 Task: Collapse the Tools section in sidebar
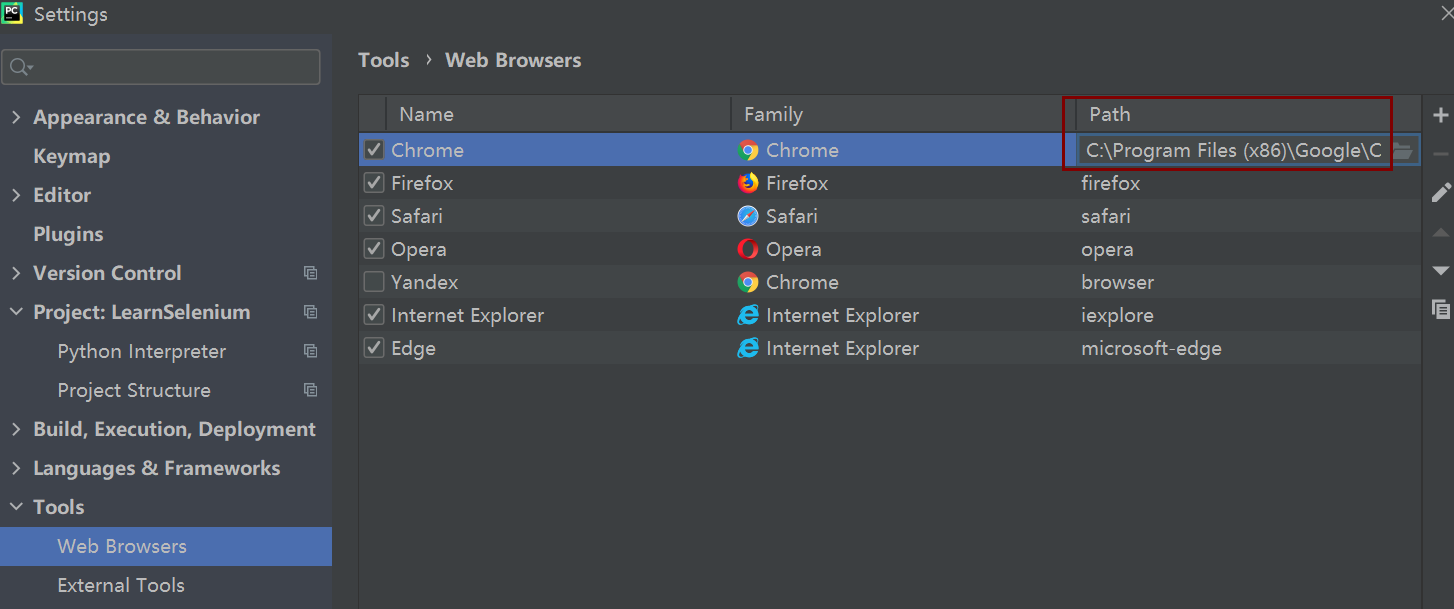click(x=16, y=506)
